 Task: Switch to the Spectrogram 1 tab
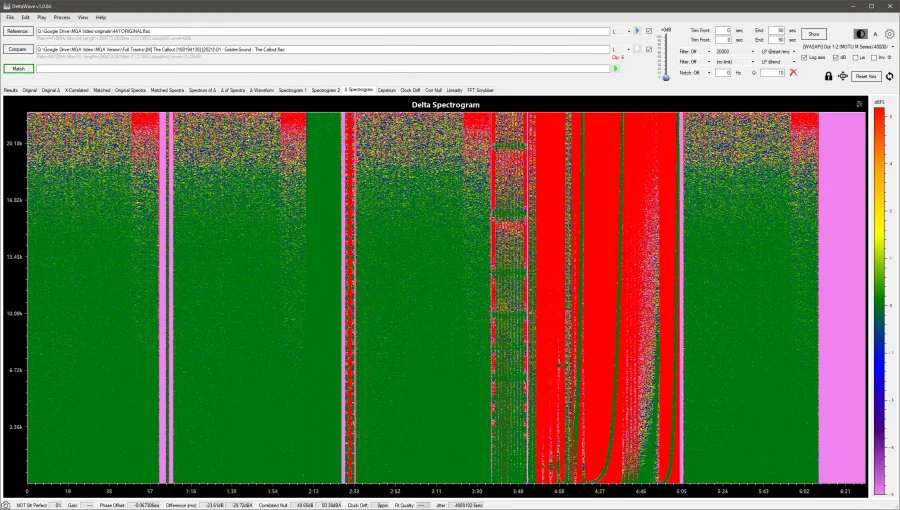(x=292, y=90)
